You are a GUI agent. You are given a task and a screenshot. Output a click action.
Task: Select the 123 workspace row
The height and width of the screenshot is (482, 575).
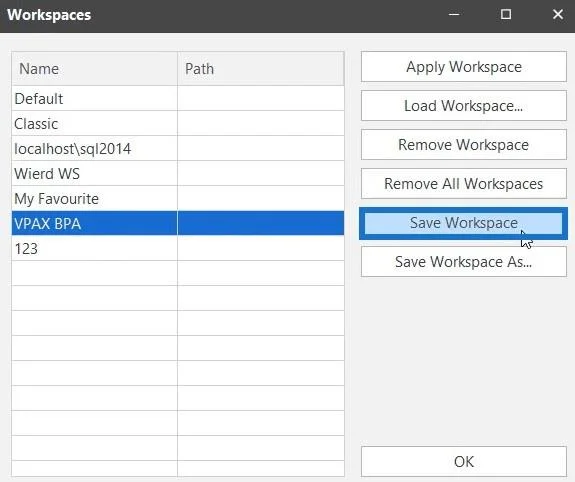pyautogui.click(x=178, y=248)
